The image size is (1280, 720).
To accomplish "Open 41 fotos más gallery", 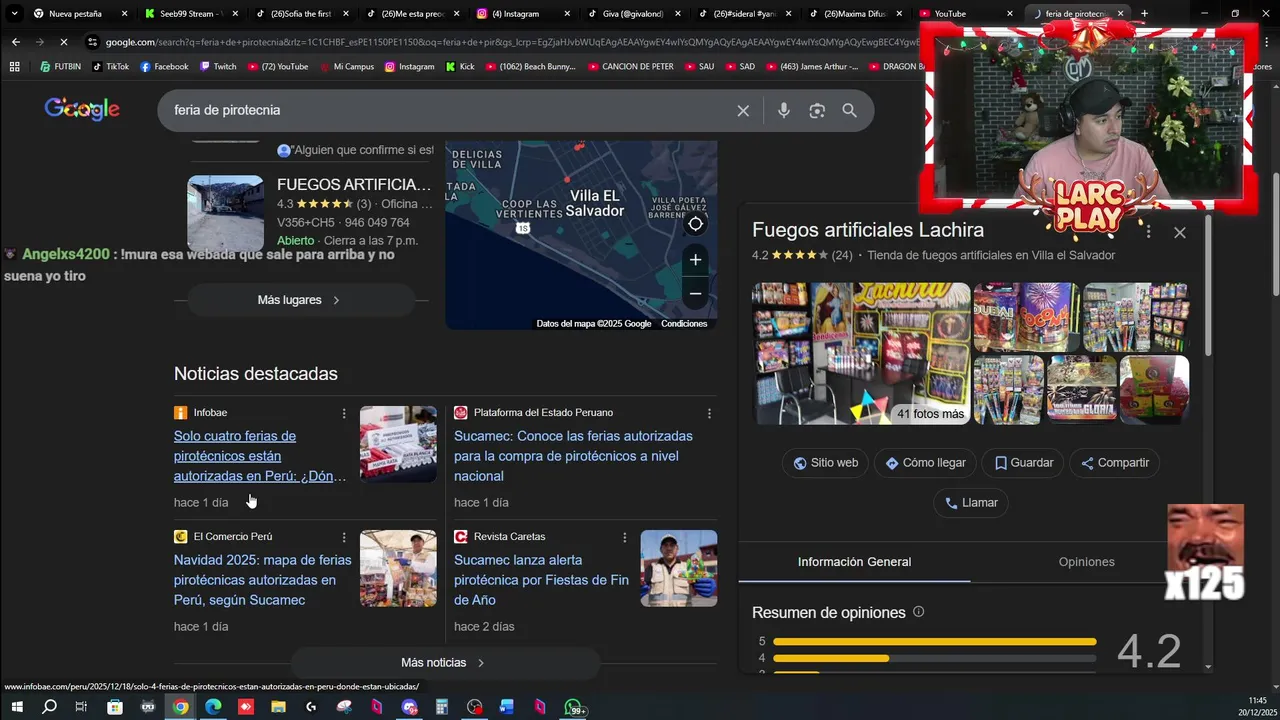I will (930, 414).
